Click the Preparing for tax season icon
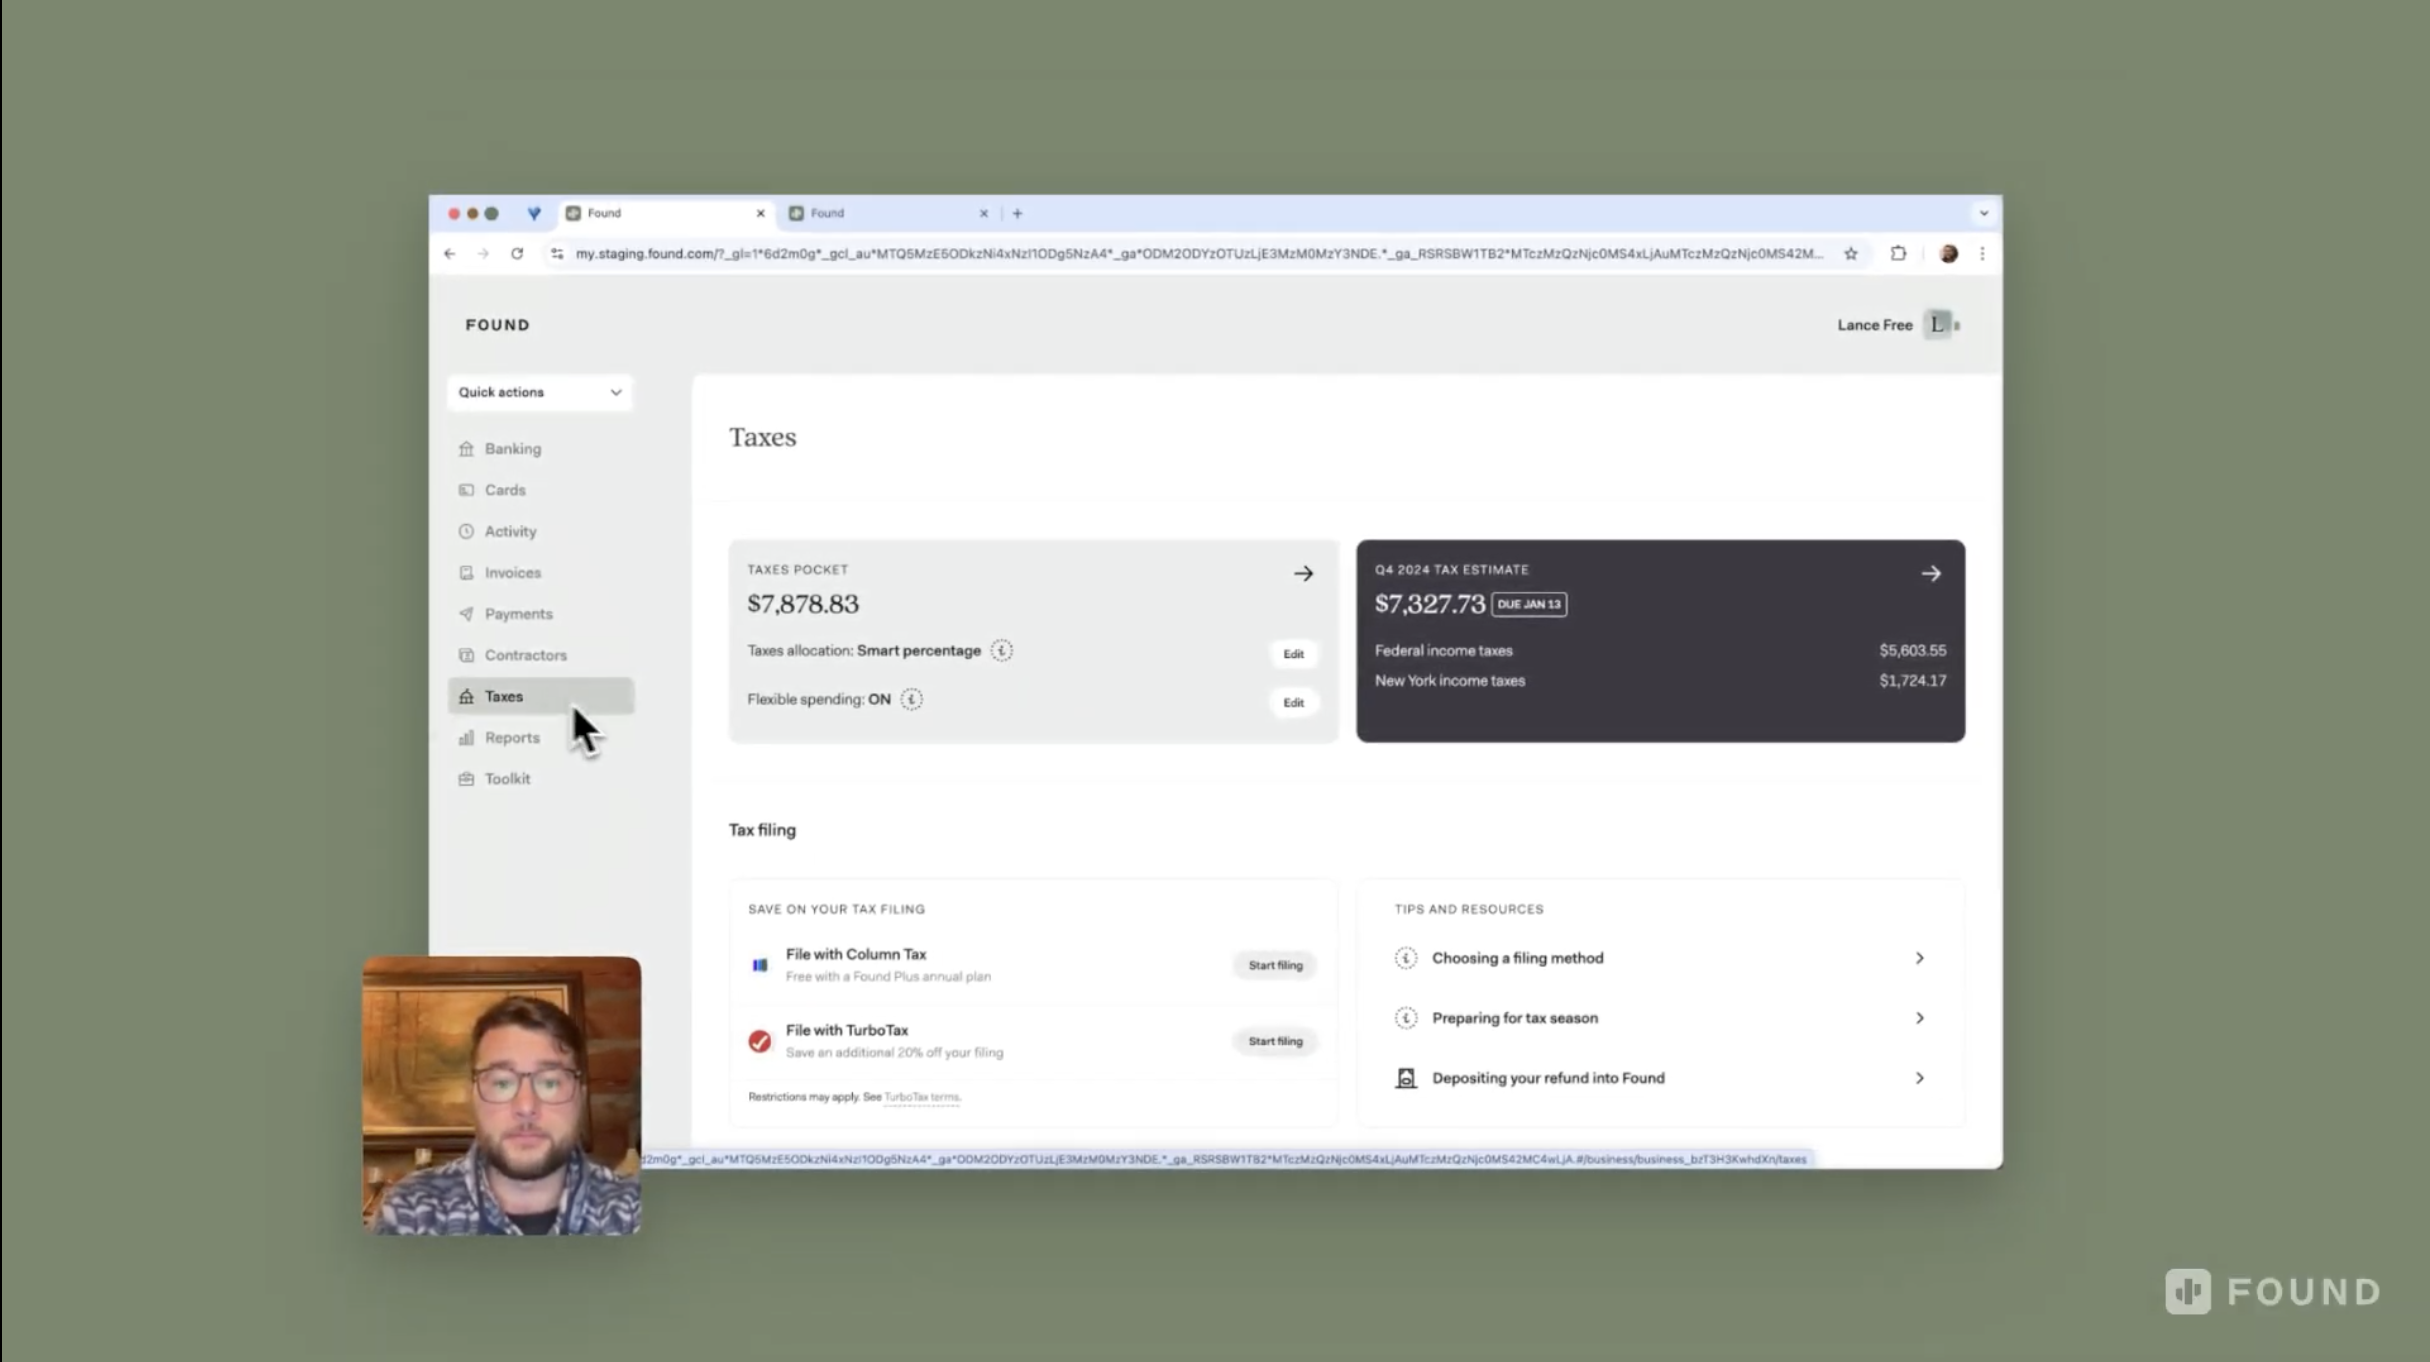 [x=1406, y=1018]
